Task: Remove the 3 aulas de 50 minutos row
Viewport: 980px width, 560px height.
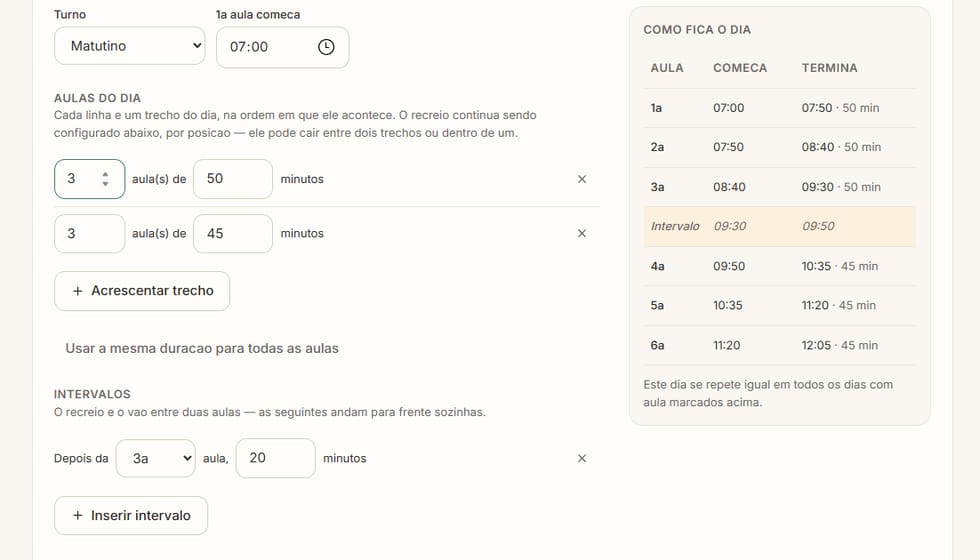Action: 582,179
